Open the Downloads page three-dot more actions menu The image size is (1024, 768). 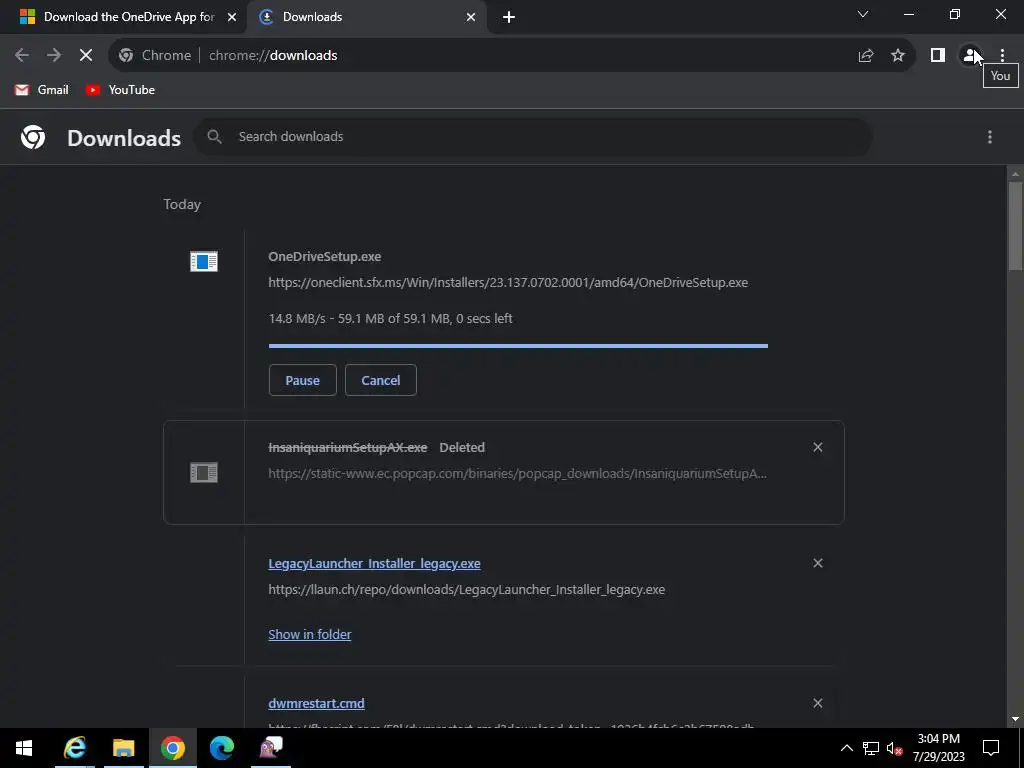tap(990, 136)
